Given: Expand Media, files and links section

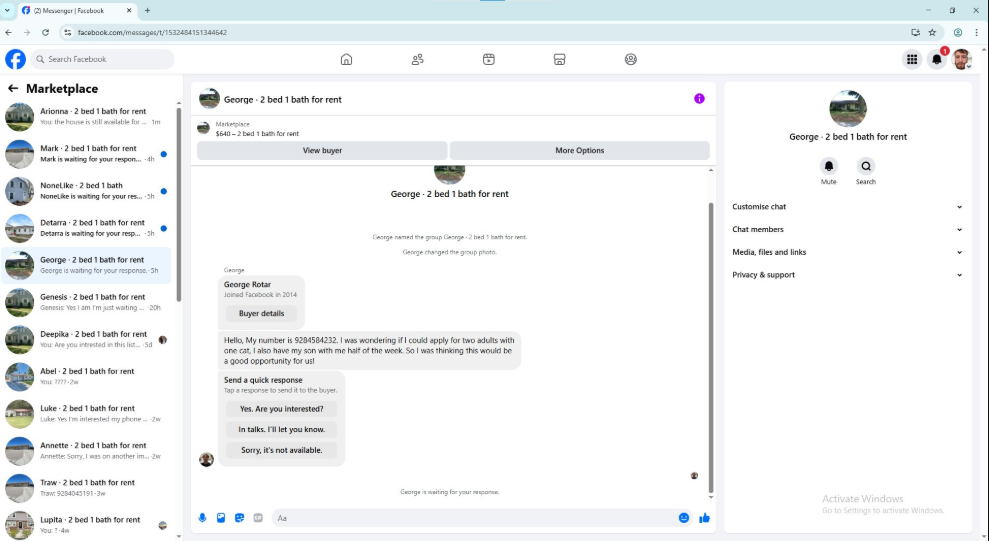Looking at the screenshot, I should 847,252.
